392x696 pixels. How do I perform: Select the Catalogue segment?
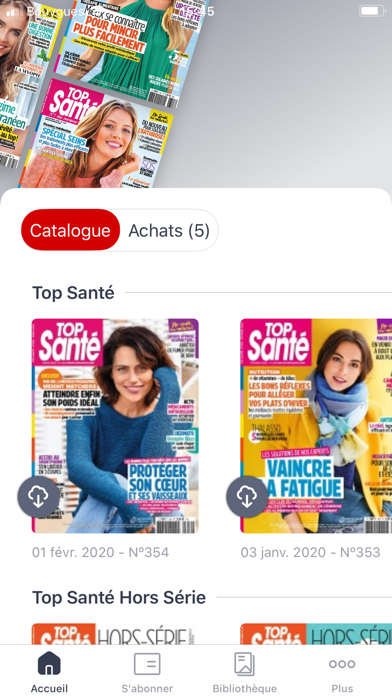pyautogui.click(x=71, y=230)
